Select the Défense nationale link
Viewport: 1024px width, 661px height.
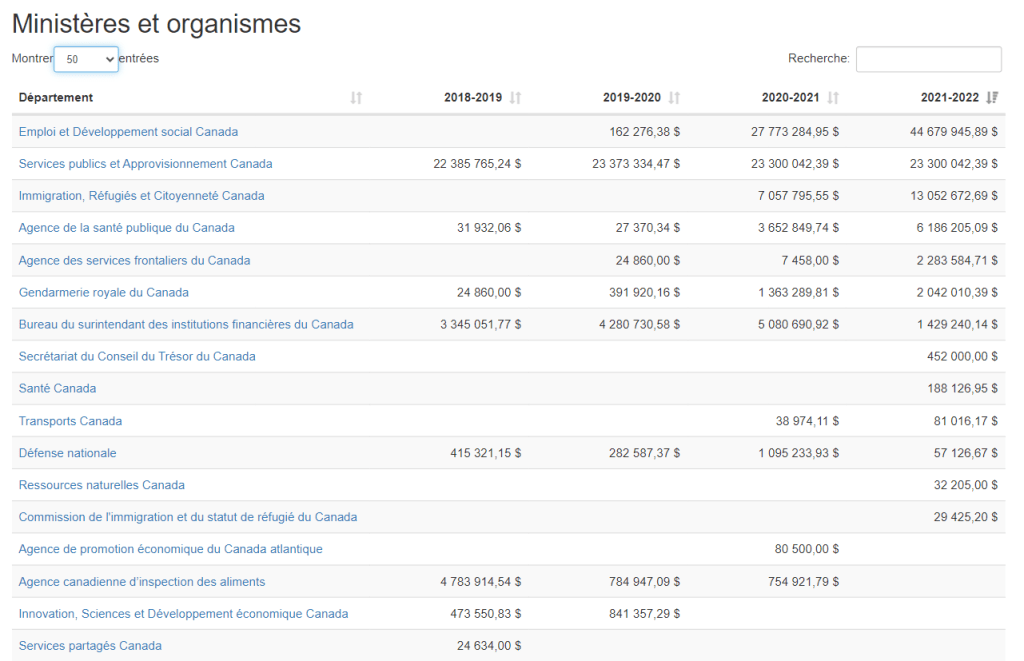click(67, 453)
